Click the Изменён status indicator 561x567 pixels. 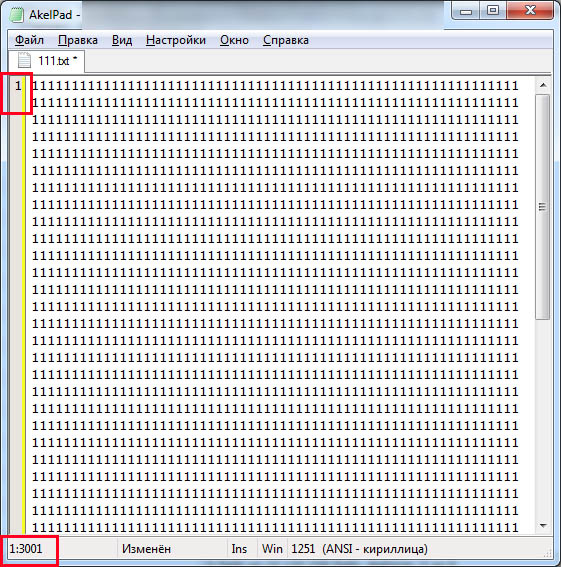[x=146, y=549]
